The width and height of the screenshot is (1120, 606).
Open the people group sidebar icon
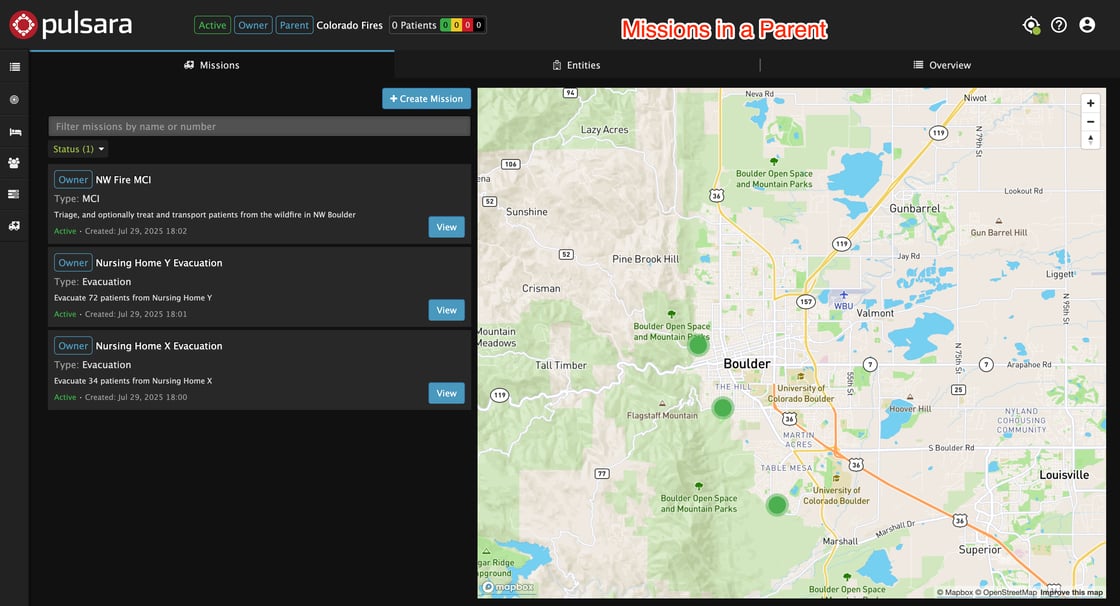click(x=14, y=162)
